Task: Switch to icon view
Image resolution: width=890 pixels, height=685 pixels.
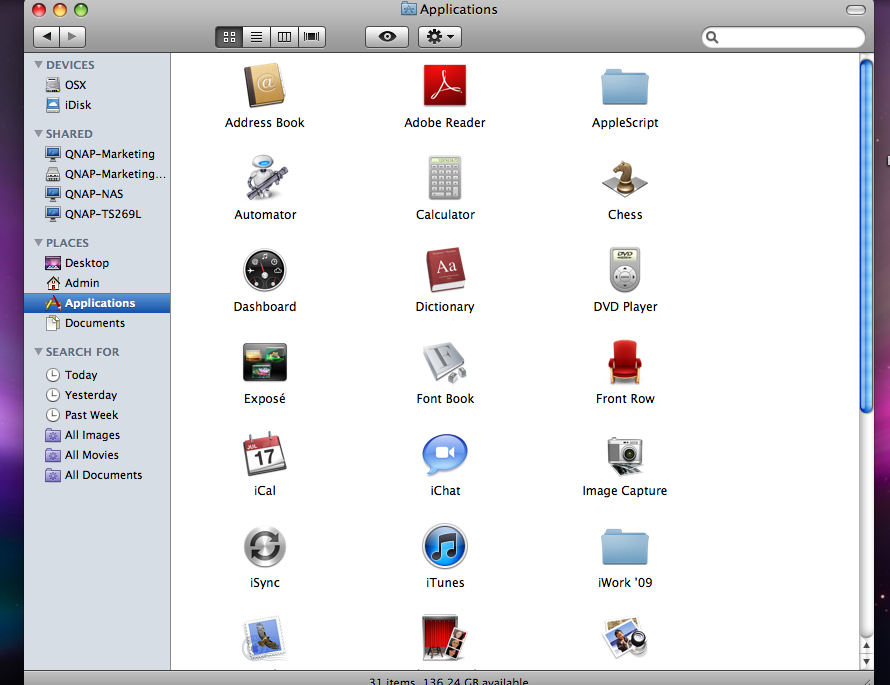Action: 229,37
